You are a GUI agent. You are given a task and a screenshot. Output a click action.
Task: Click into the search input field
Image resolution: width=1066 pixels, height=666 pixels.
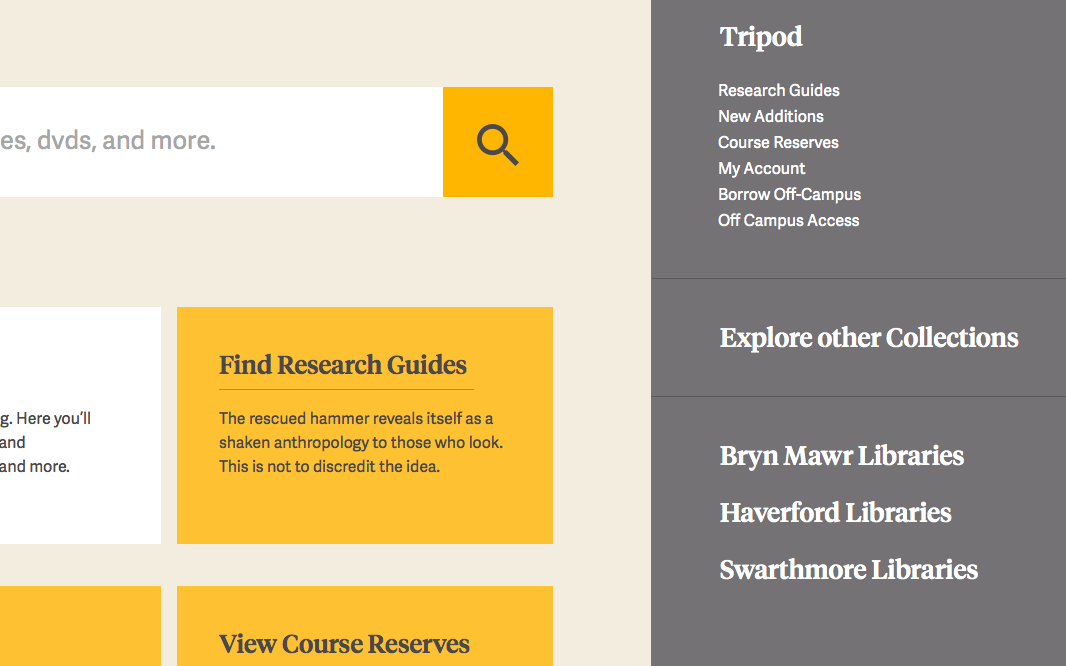[221, 142]
